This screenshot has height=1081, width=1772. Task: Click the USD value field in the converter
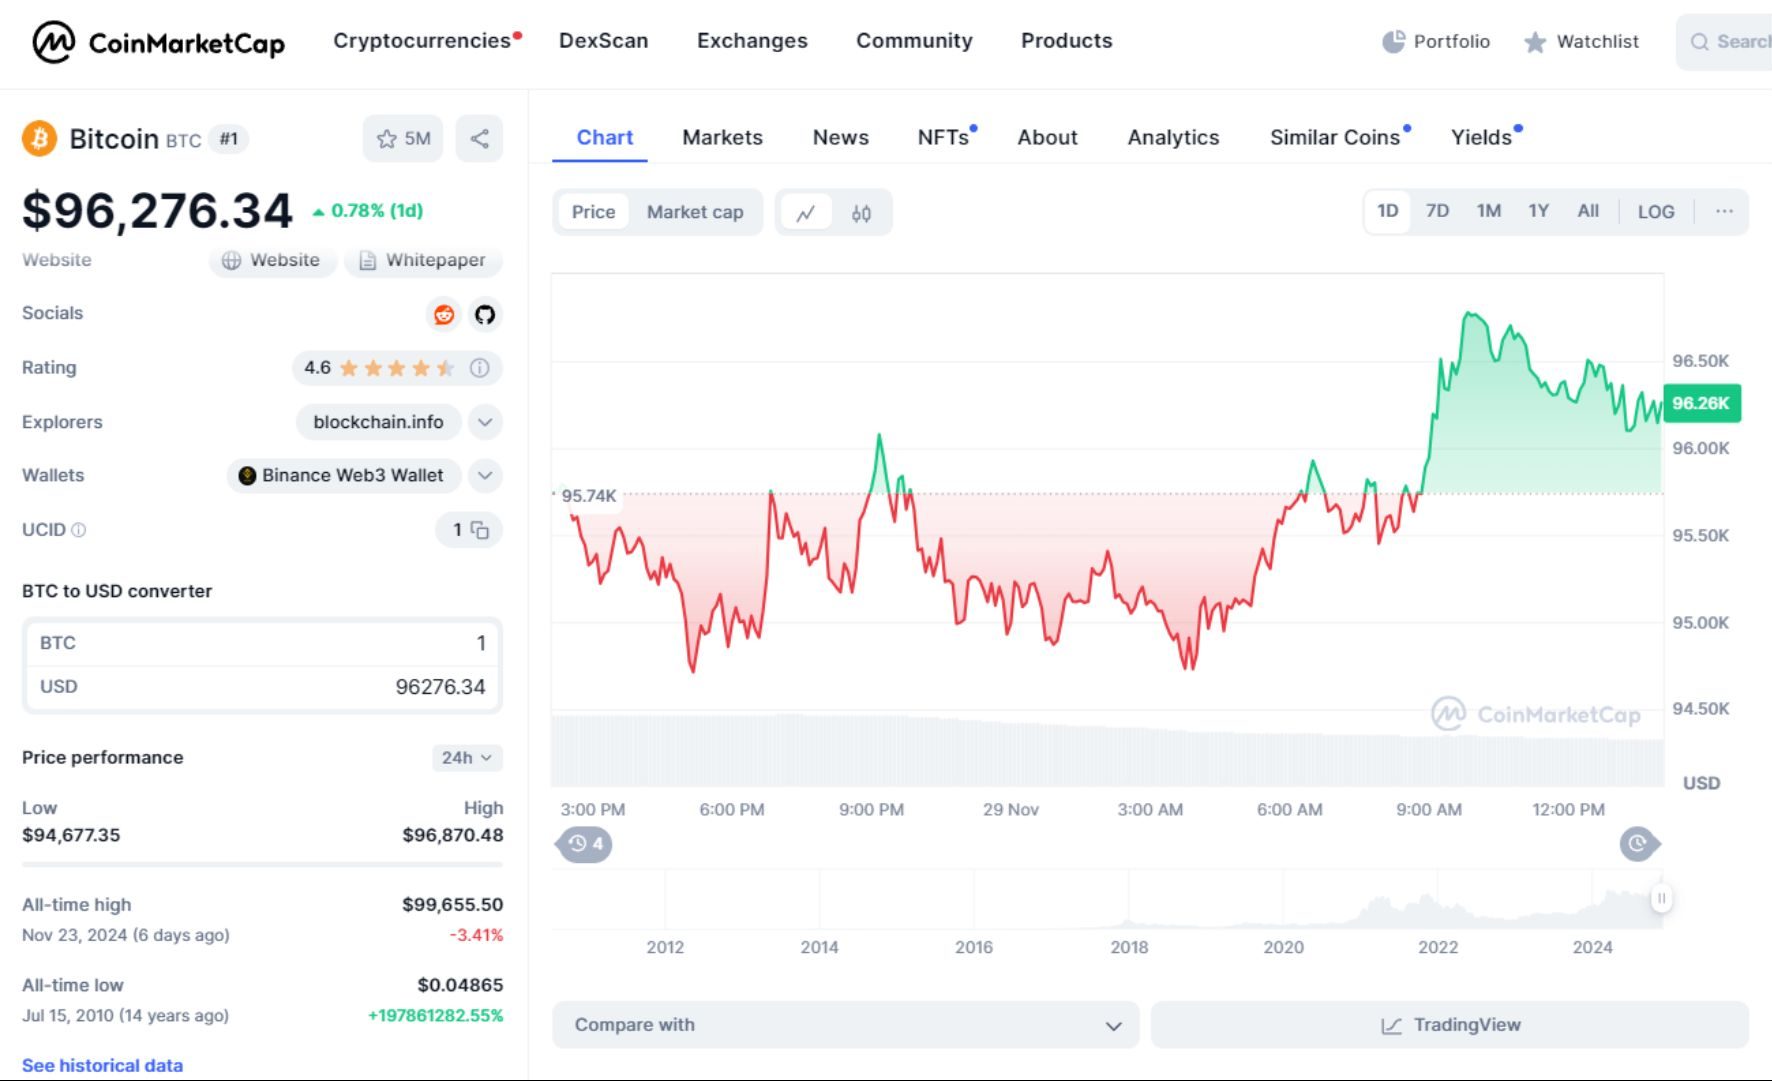tap(440, 687)
